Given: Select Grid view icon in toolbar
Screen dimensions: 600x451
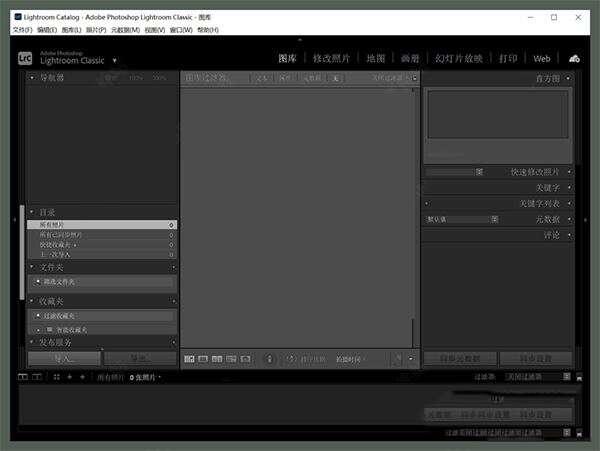Looking at the screenshot, I should [189, 358].
